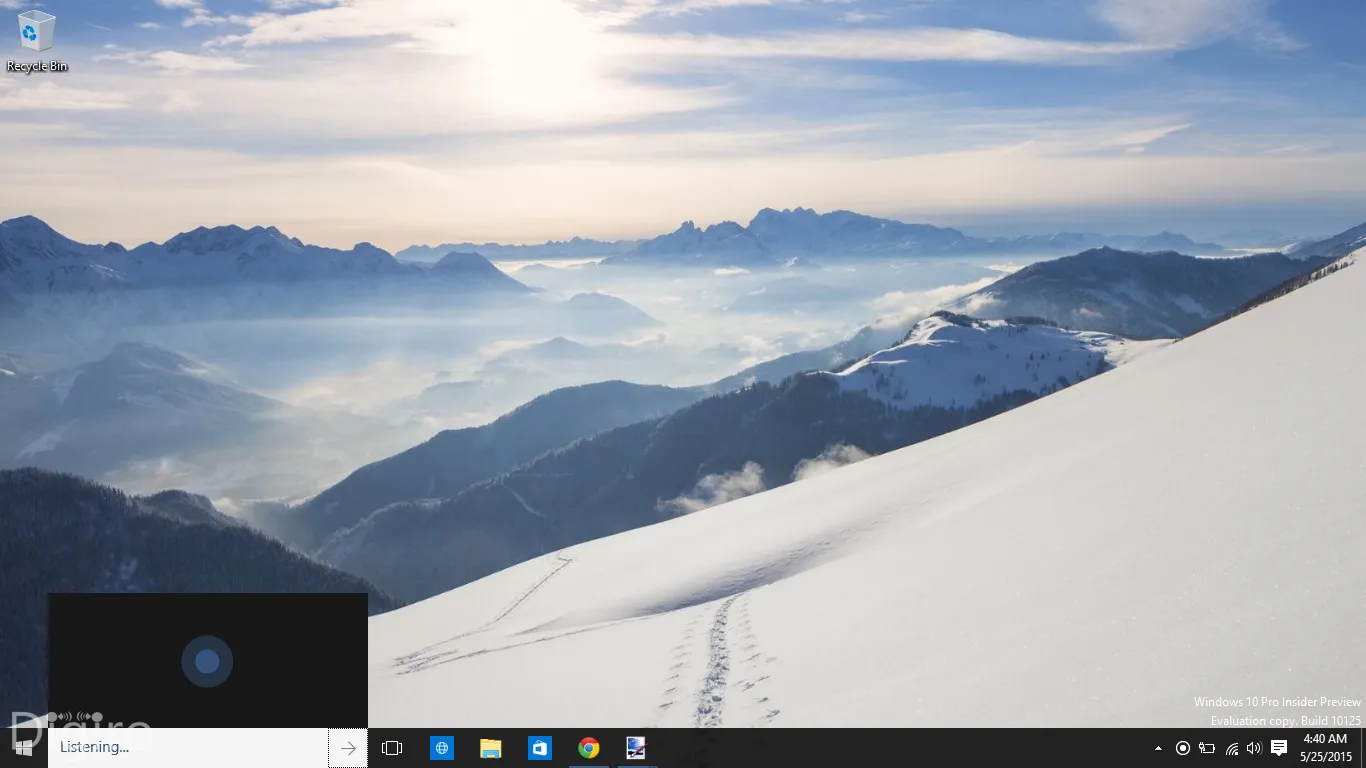
Task: Open the Start menu Windows logo
Action: pyautogui.click(x=24, y=748)
